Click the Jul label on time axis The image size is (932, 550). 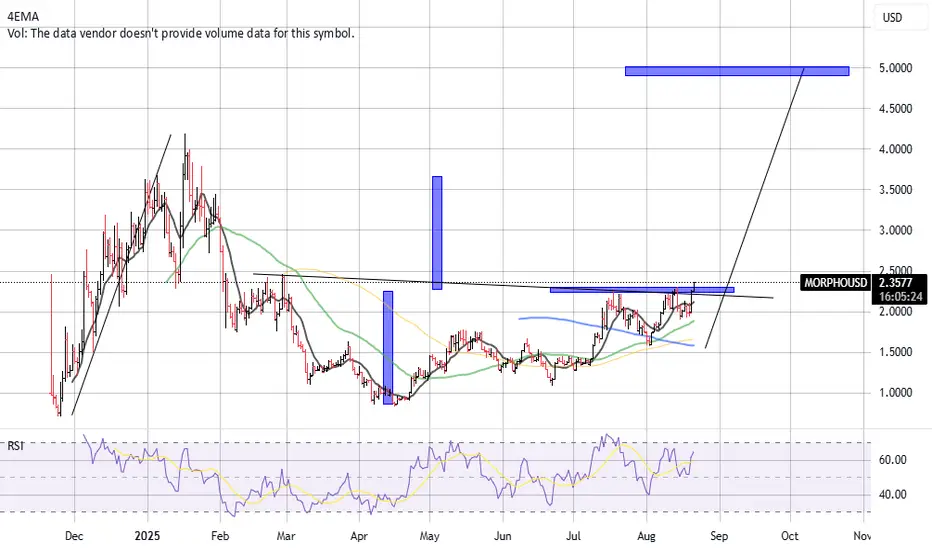click(x=574, y=536)
